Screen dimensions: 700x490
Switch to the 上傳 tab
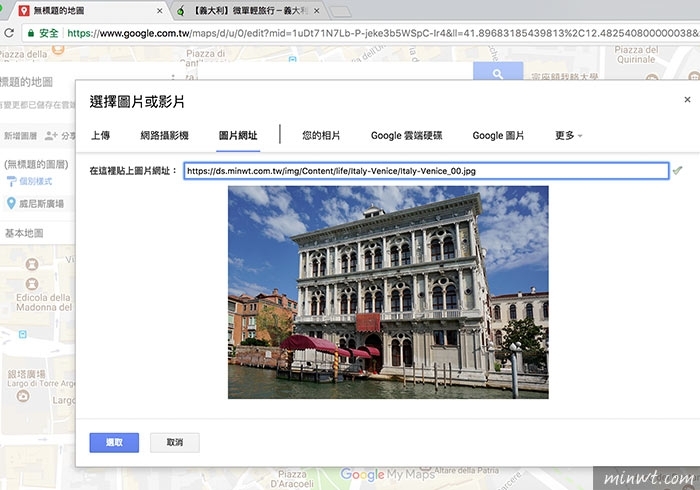(101, 135)
